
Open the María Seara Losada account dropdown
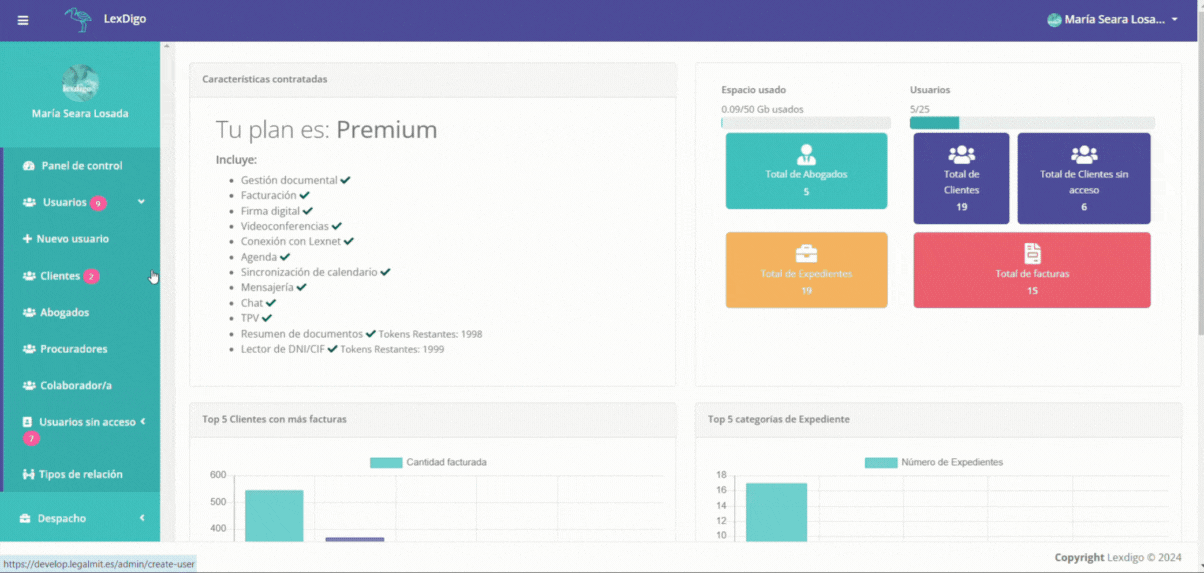click(x=1112, y=20)
